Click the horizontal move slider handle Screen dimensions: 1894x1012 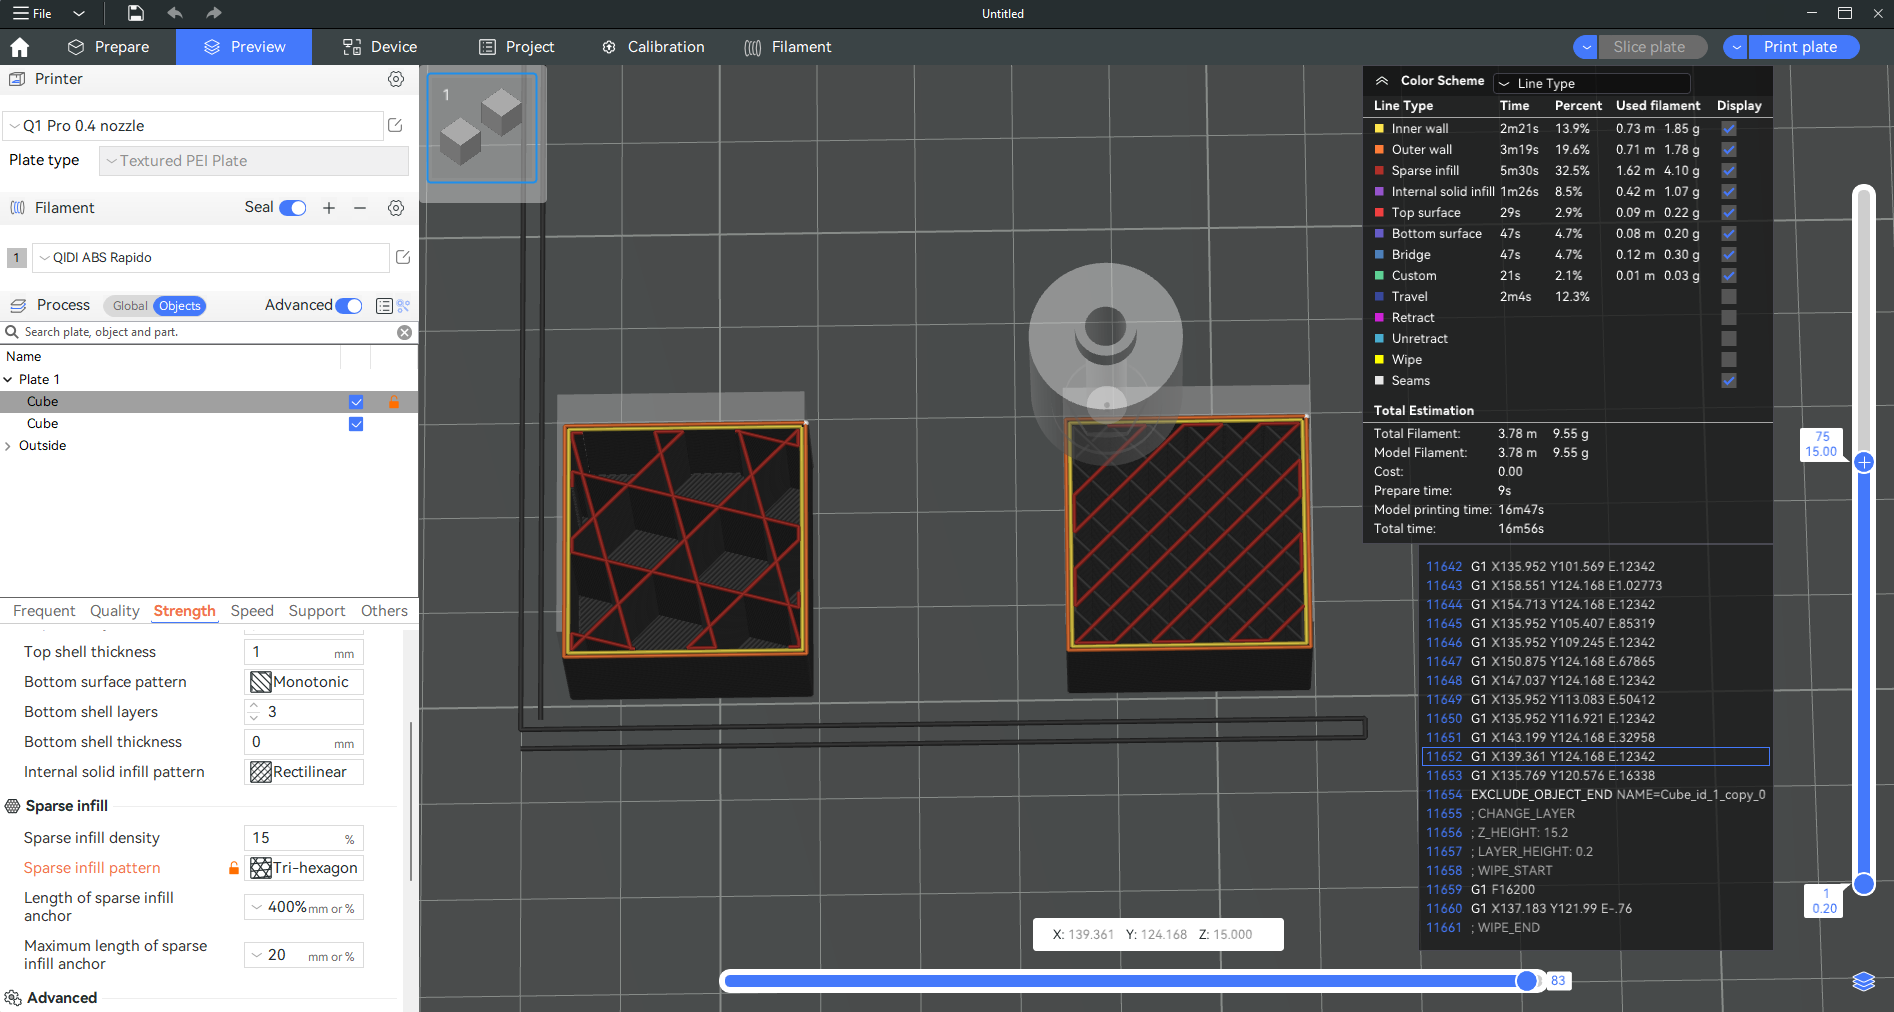coord(1526,981)
